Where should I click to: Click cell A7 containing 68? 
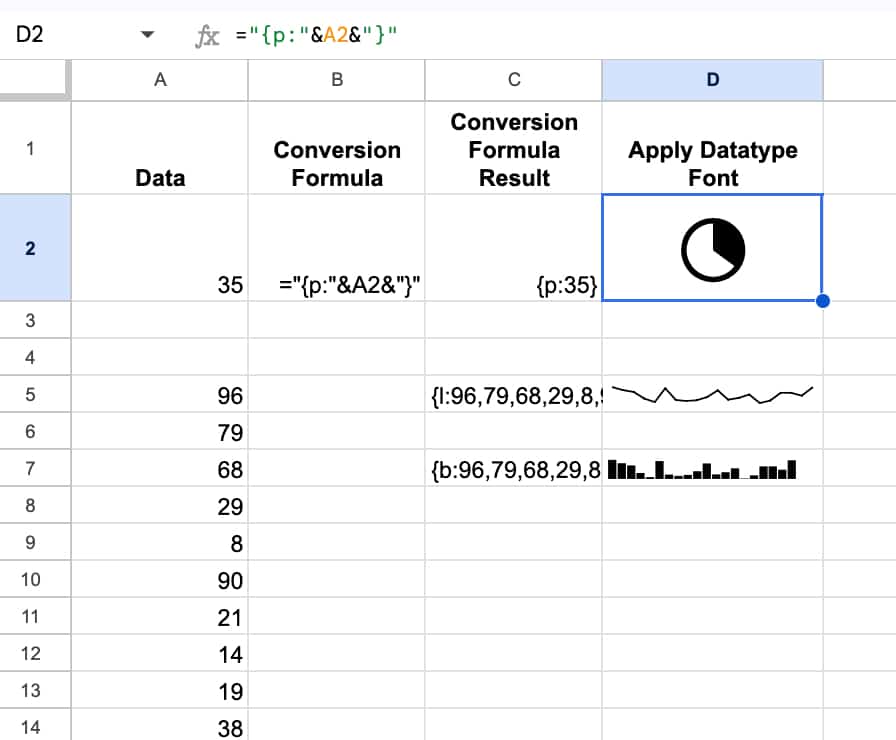click(160, 468)
